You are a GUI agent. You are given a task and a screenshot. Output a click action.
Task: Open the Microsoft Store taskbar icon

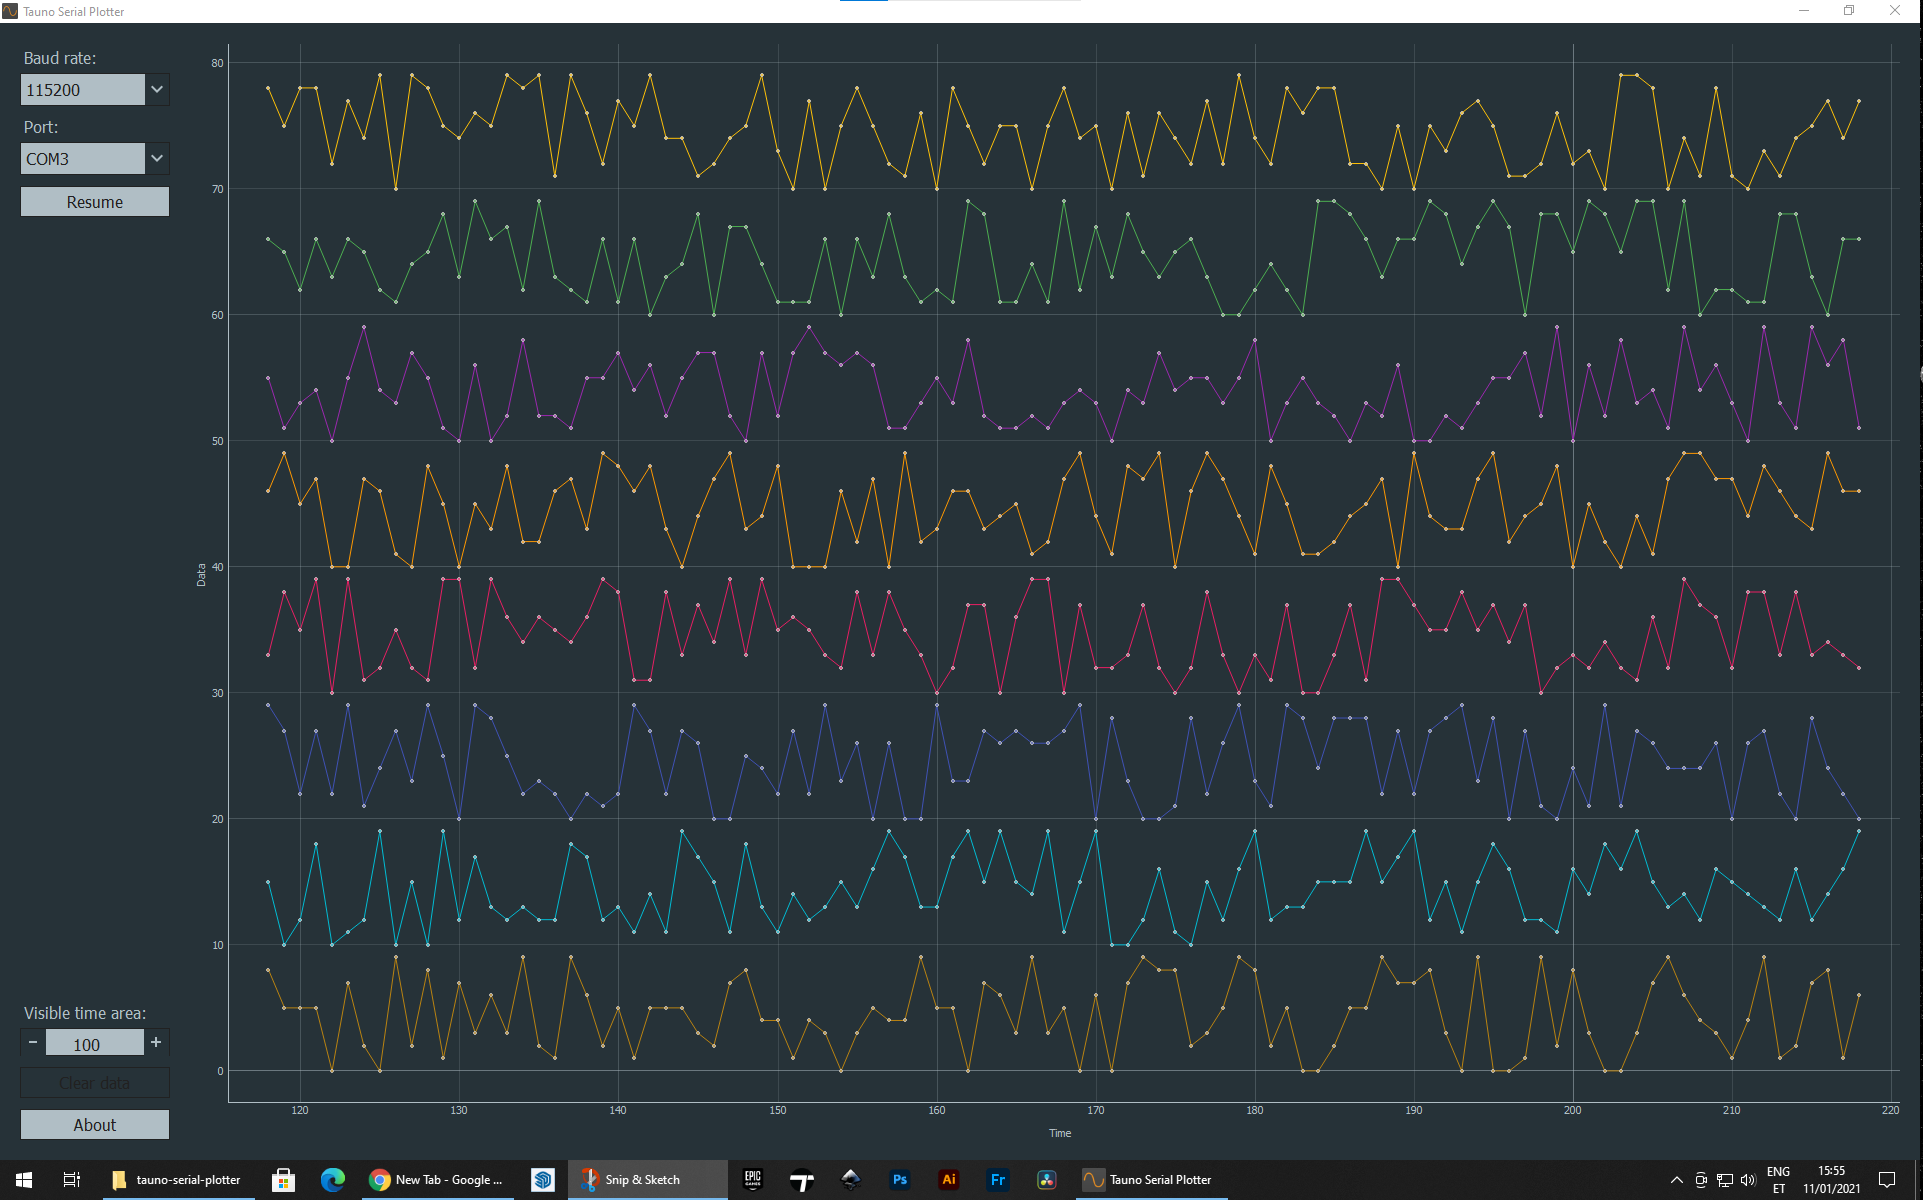click(x=284, y=1180)
